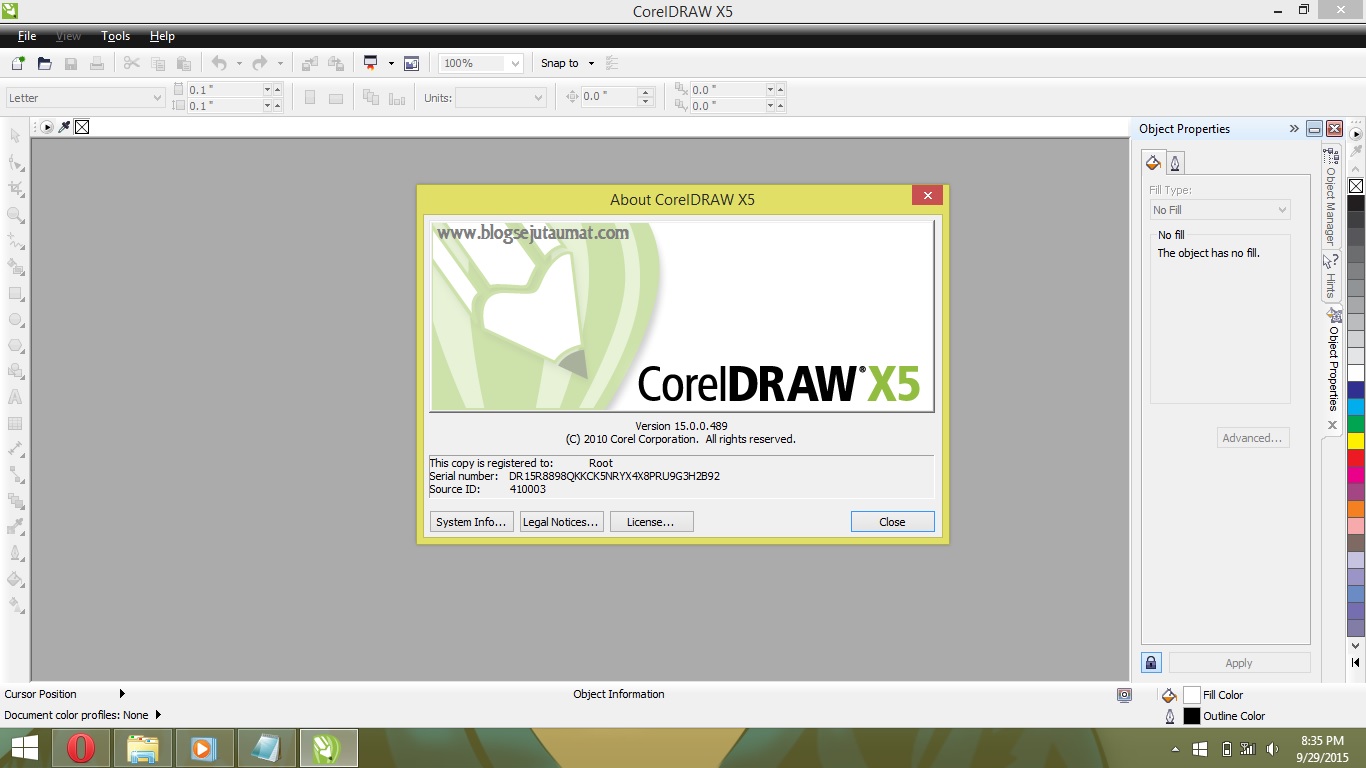
Task: Select the Crop tool
Action: pyautogui.click(x=14, y=188)
